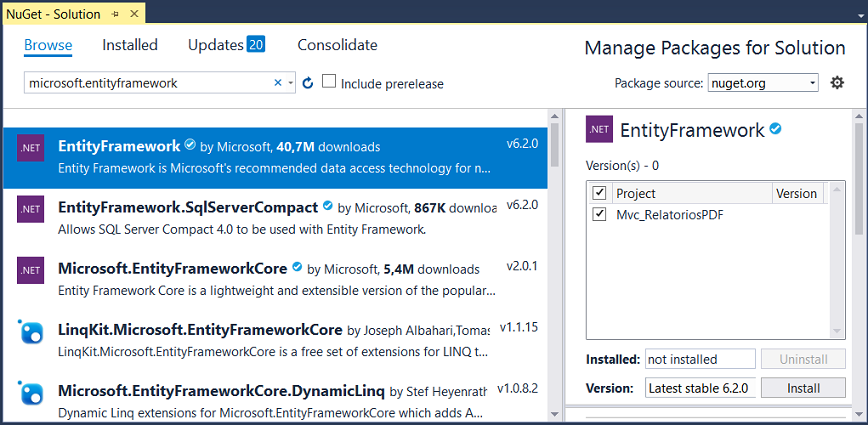Viewport: 868px width, 425px height.
Task: Click the .NET icon of EntityFramework.SqlServerCompact
Action: (30, 209)
